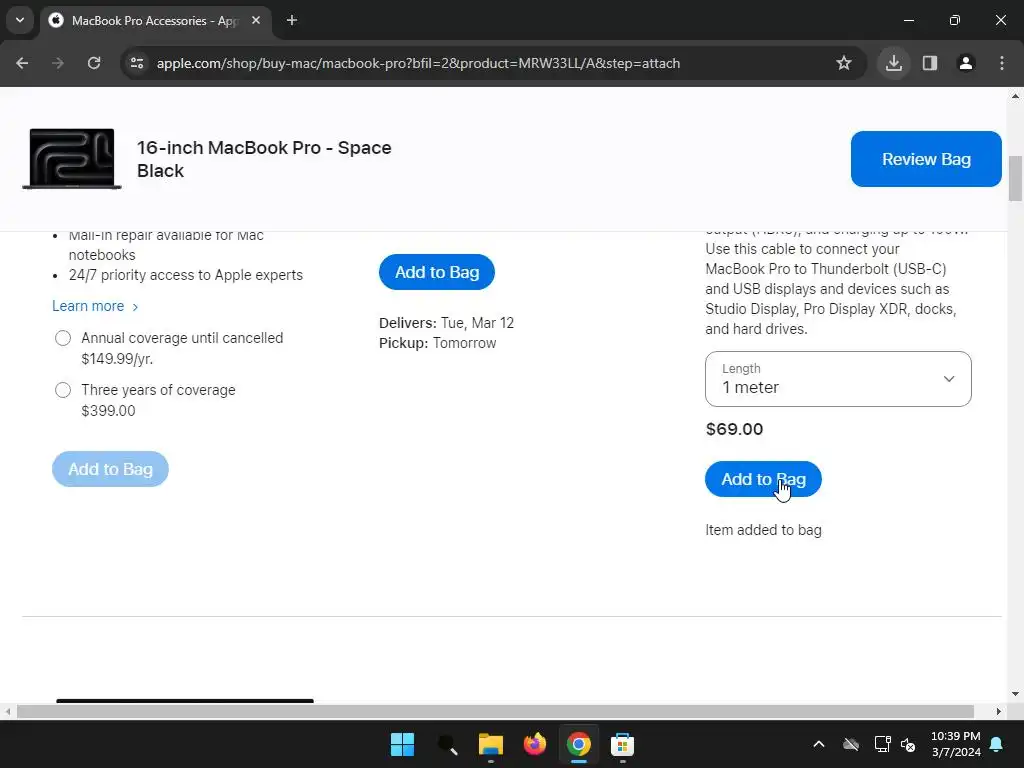This screenshot has width=1024, height=768.
Task: Click vertical scrollbar down arrow
Action: (x=1015, y=694)
